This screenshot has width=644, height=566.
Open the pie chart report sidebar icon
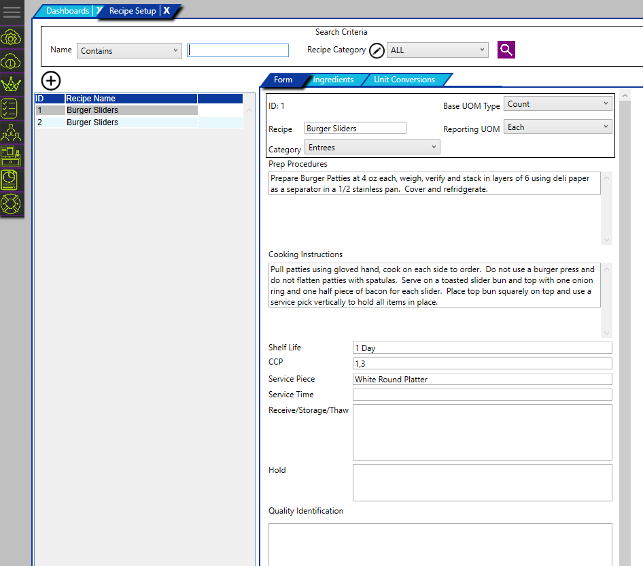12,178
